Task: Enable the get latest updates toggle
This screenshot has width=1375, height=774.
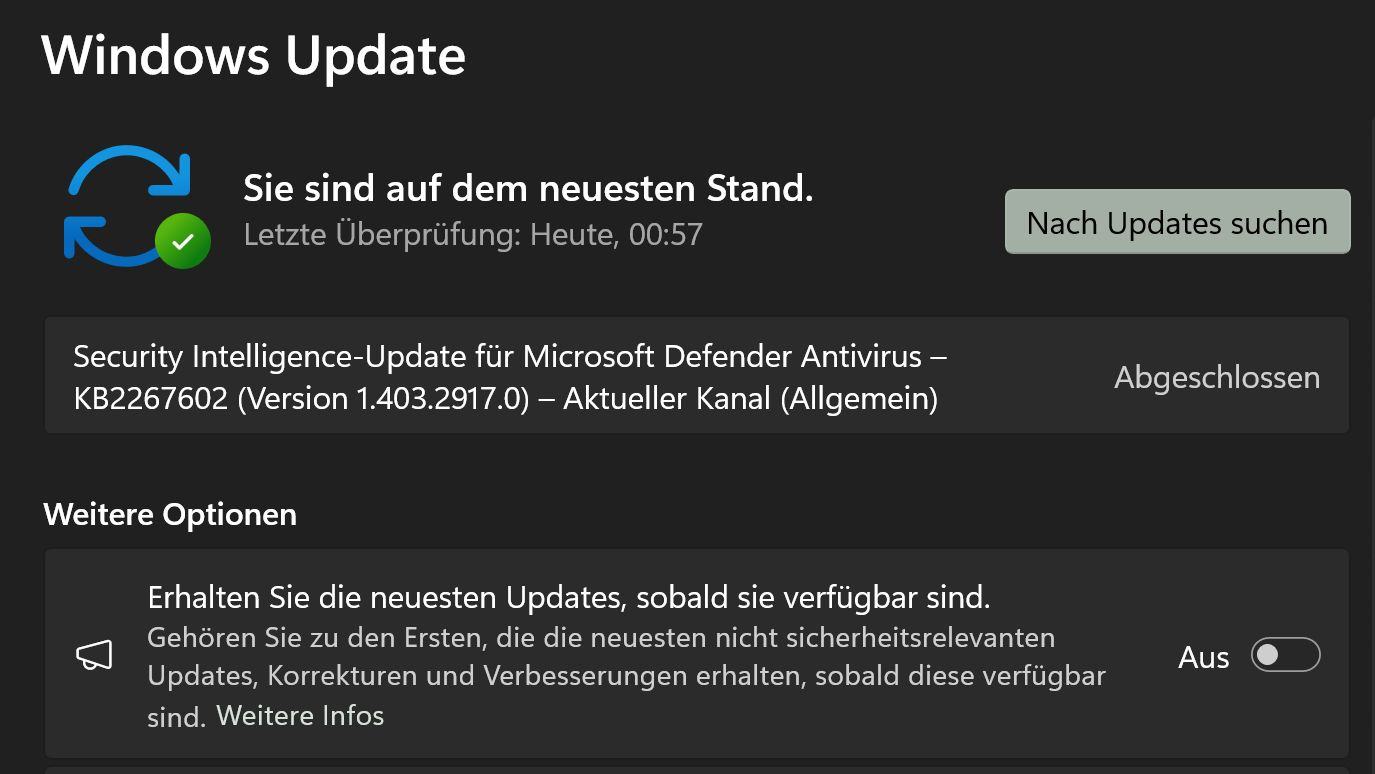Action: pos(1285,655)
